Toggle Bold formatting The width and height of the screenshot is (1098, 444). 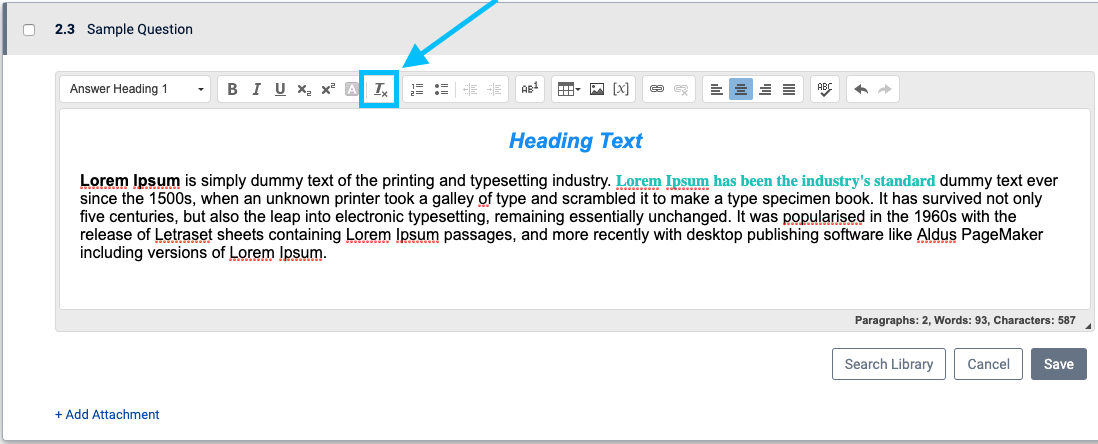pyautogui.click(x=232, y=89)
